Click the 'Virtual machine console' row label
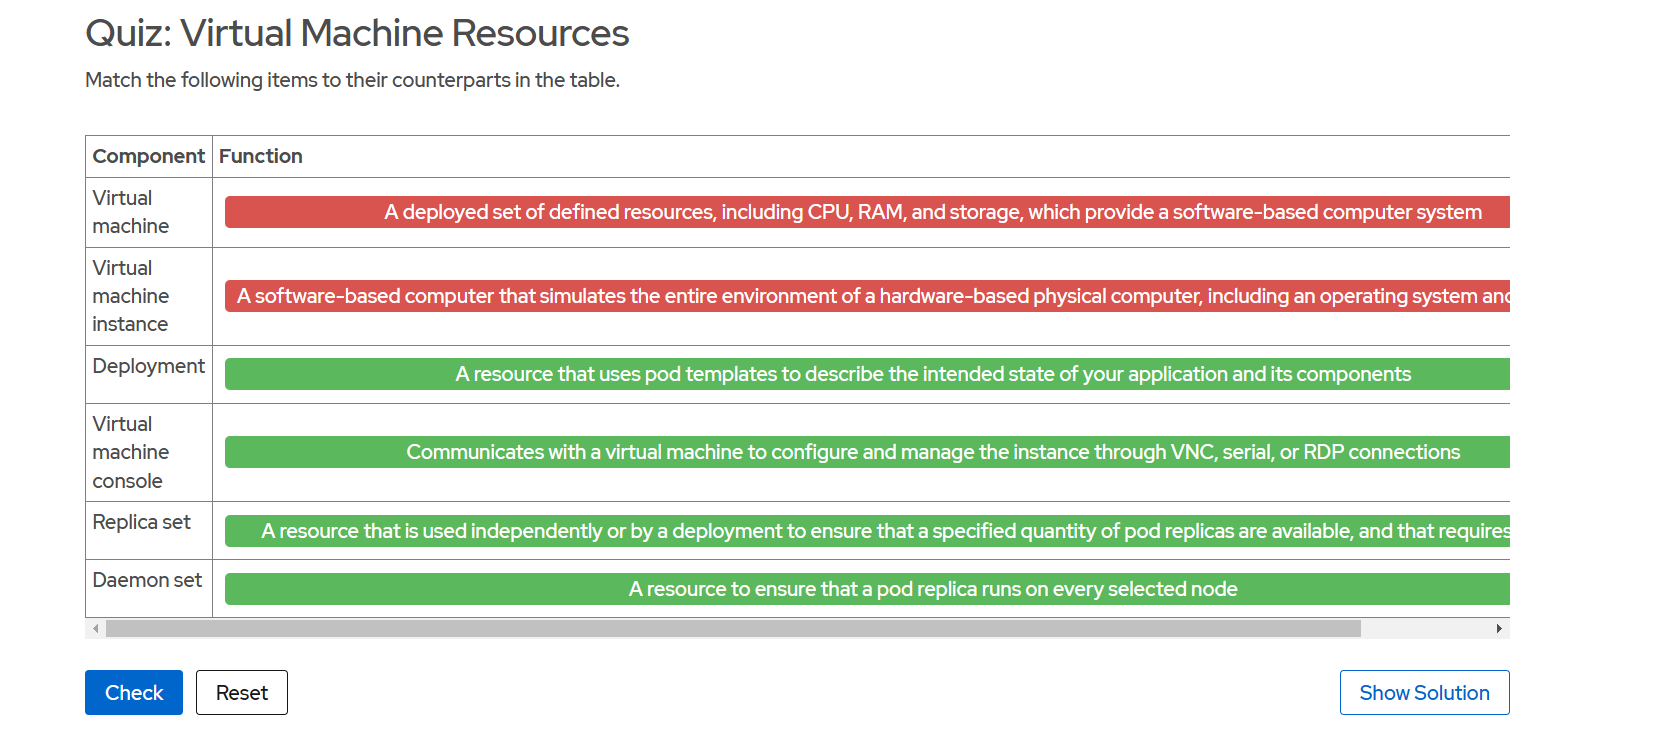 (x=130, y=452)
